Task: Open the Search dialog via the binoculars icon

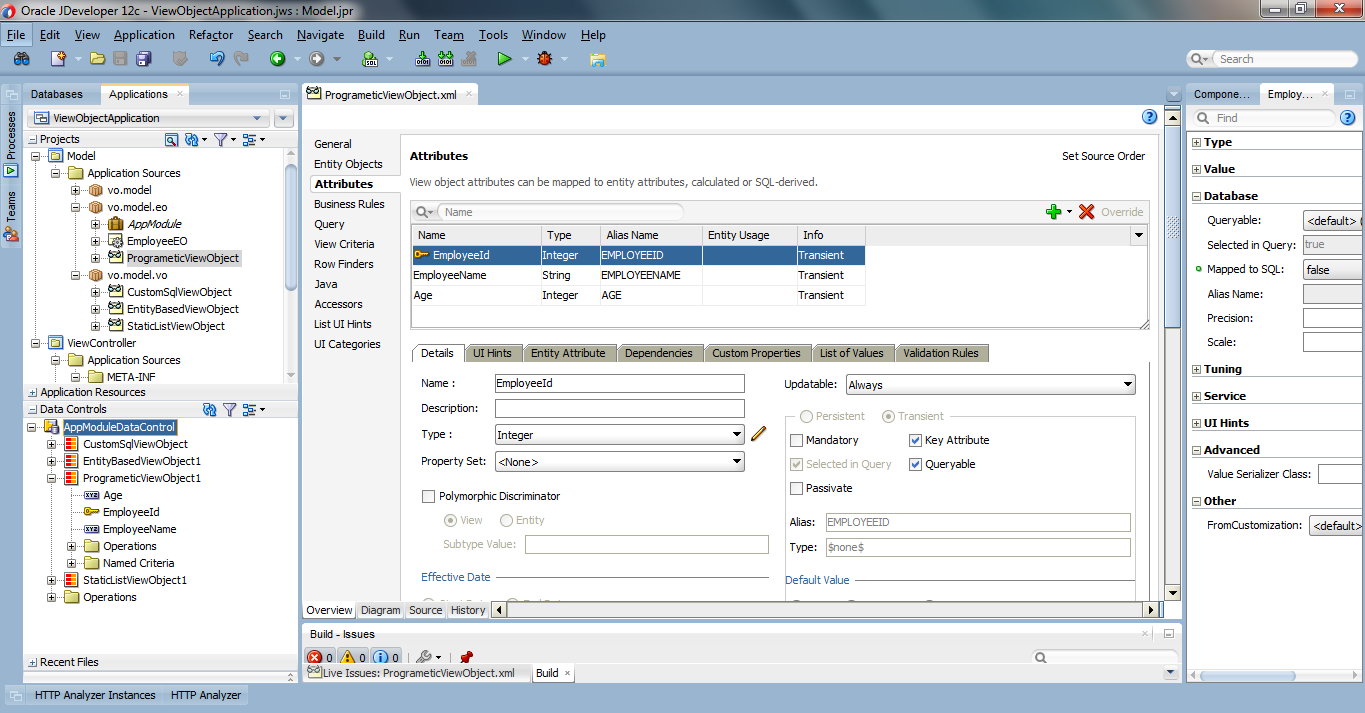Action: [x=21, y=58]
